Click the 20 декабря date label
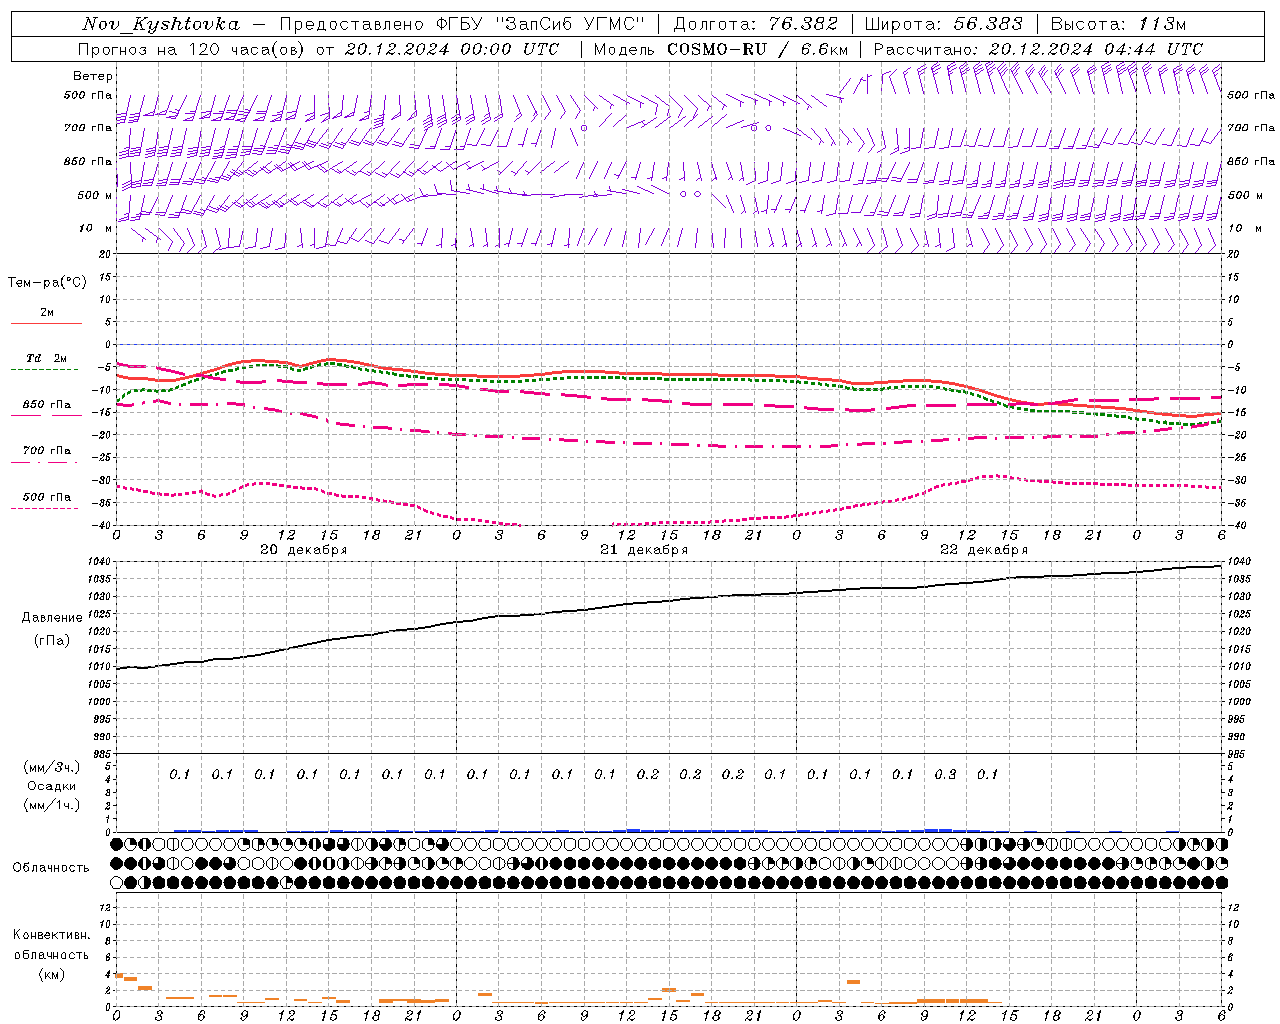The height and width of the screenshot is (1024, 1280). coord(304,550)
